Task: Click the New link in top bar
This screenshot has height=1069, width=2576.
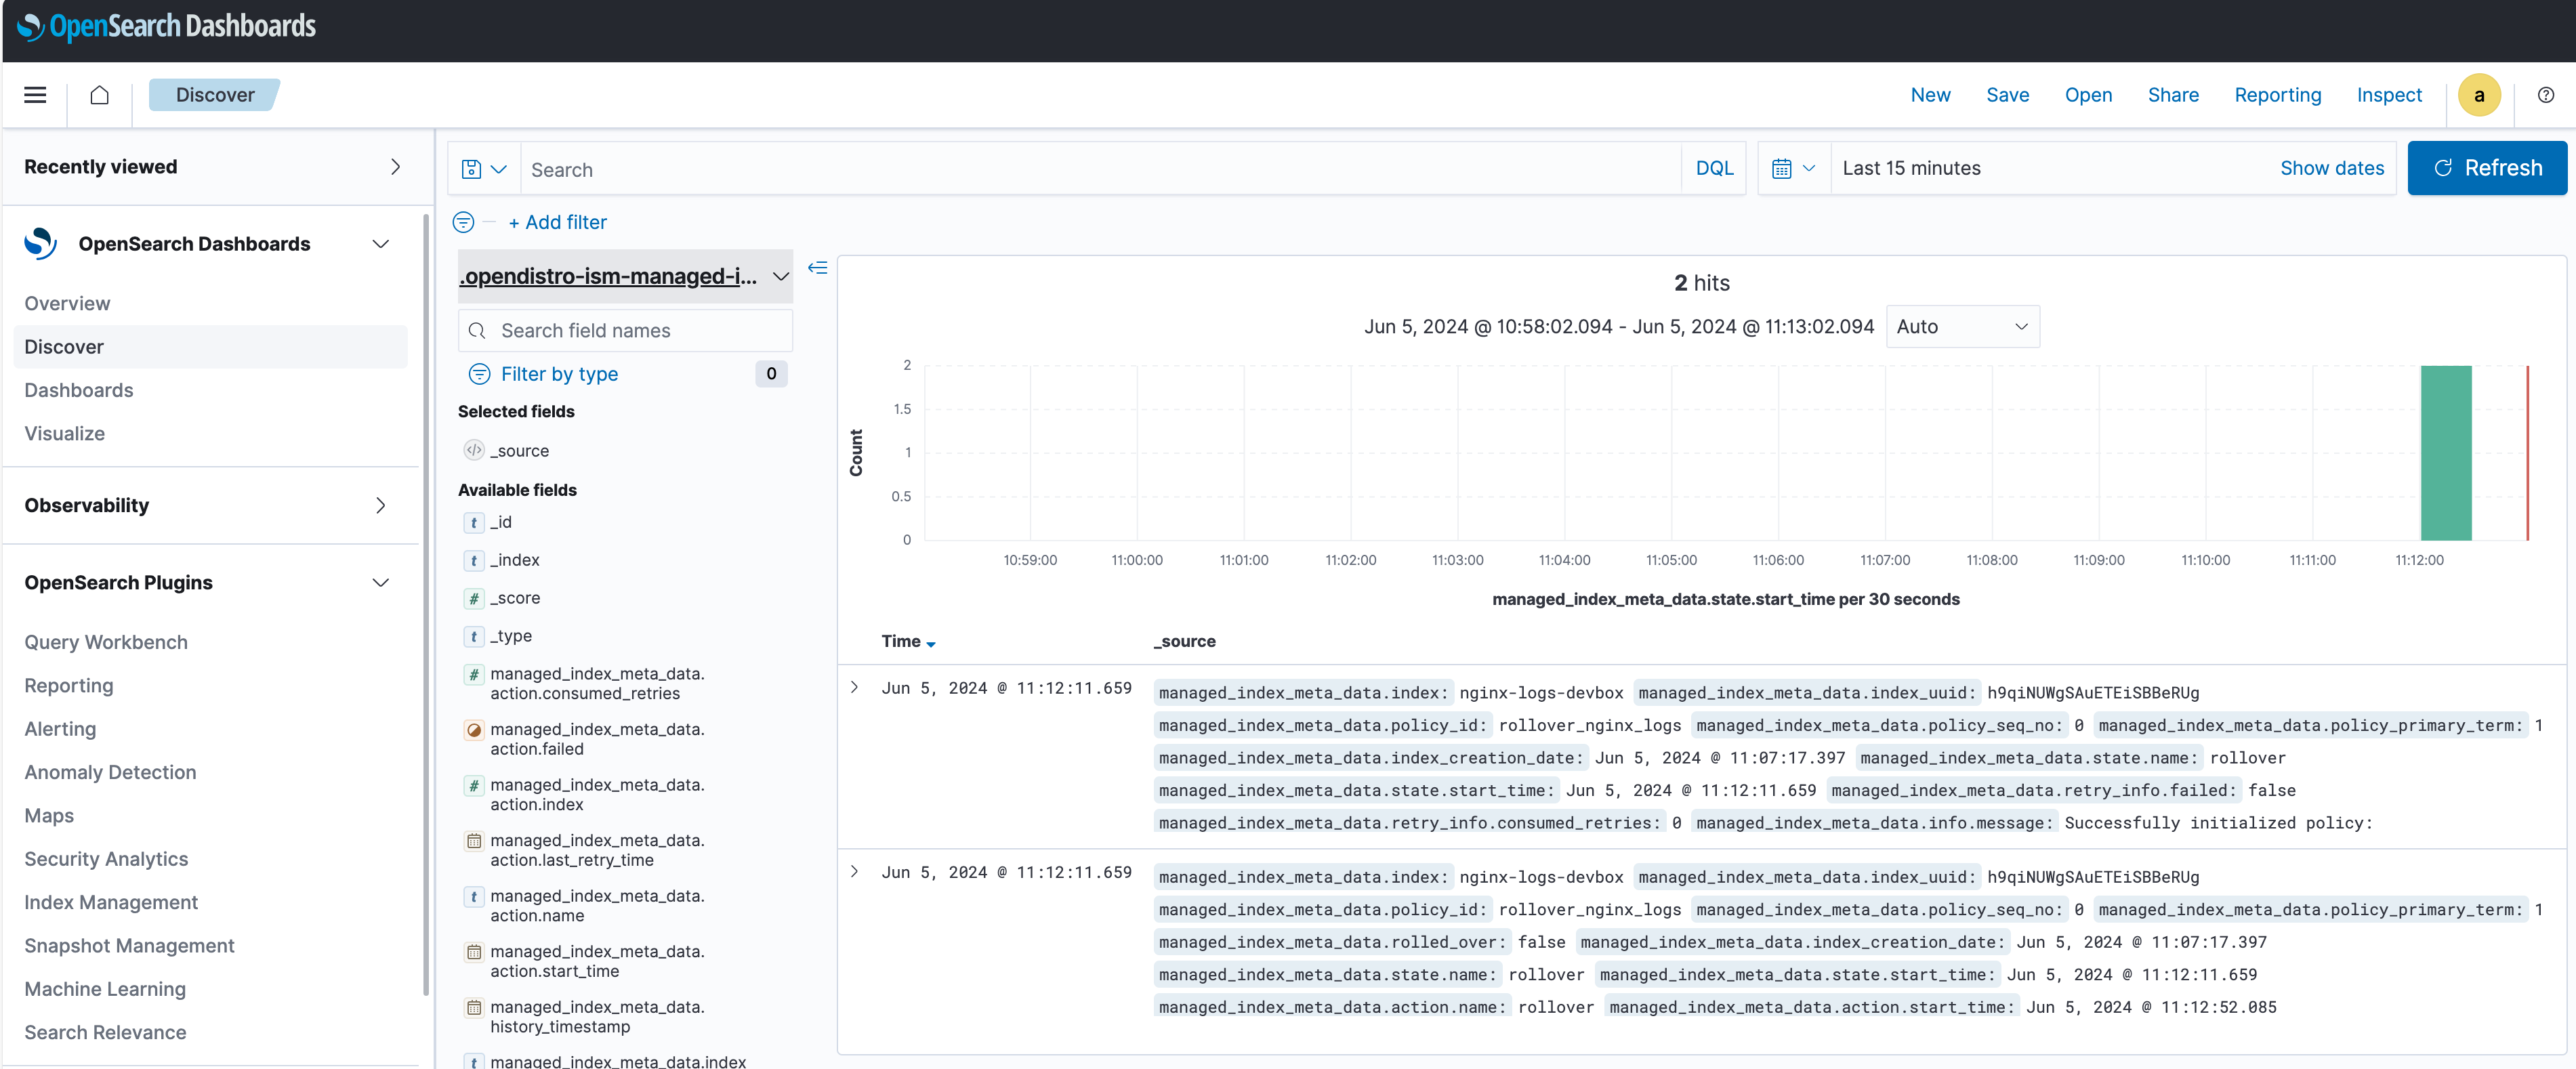Action: tap(1930, 95)
